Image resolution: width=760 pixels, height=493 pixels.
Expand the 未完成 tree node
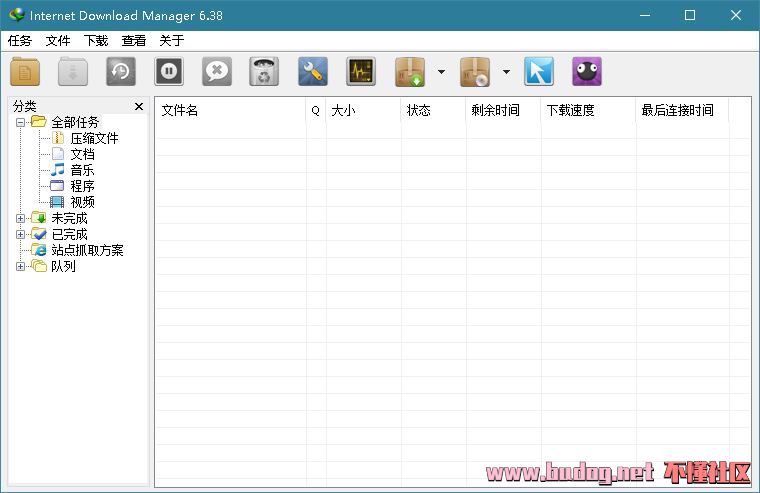(x=21, y=218)
